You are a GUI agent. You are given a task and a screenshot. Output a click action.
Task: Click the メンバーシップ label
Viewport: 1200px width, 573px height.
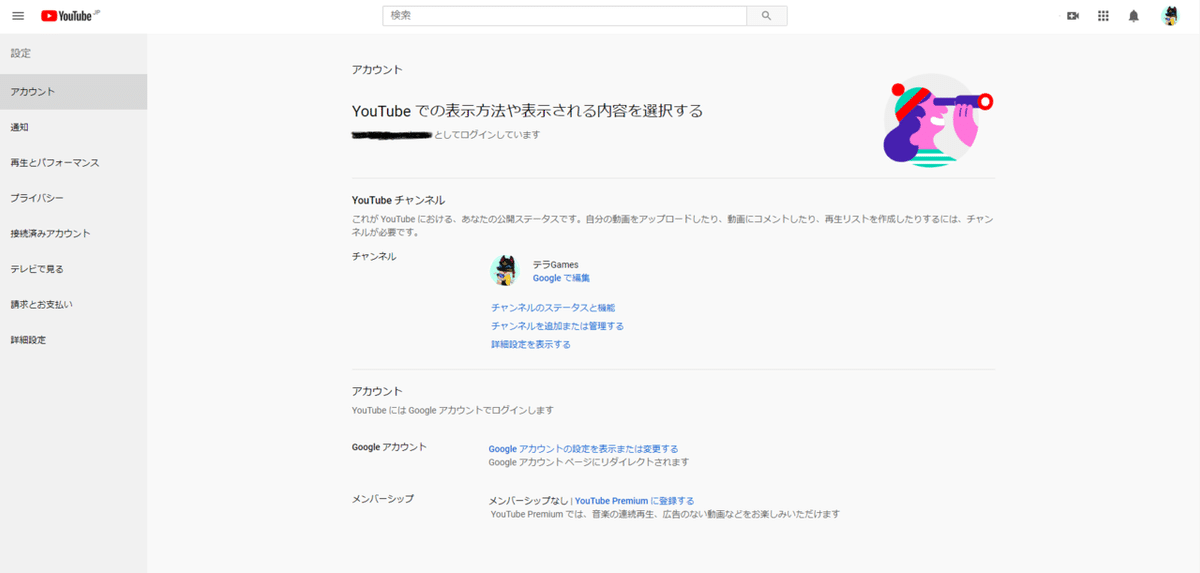(383, 498)
